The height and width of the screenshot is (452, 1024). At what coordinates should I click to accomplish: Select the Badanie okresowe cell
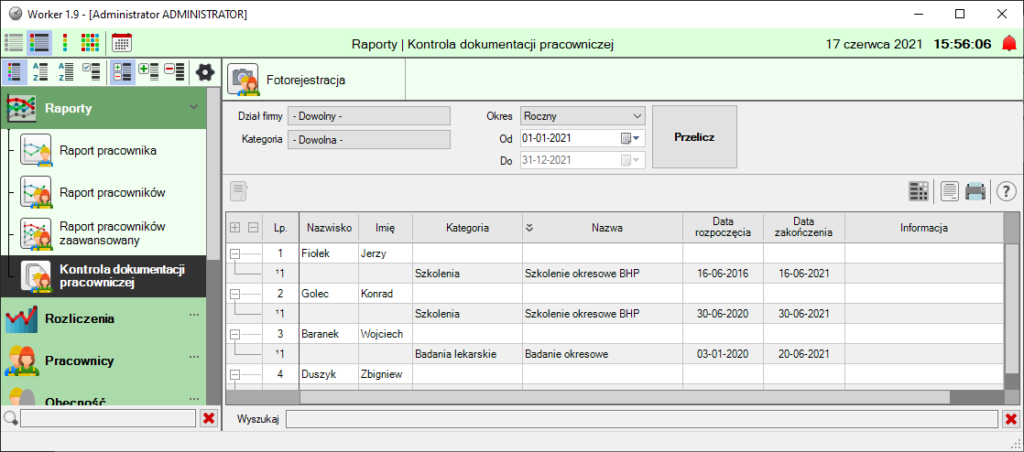(603, 354)
